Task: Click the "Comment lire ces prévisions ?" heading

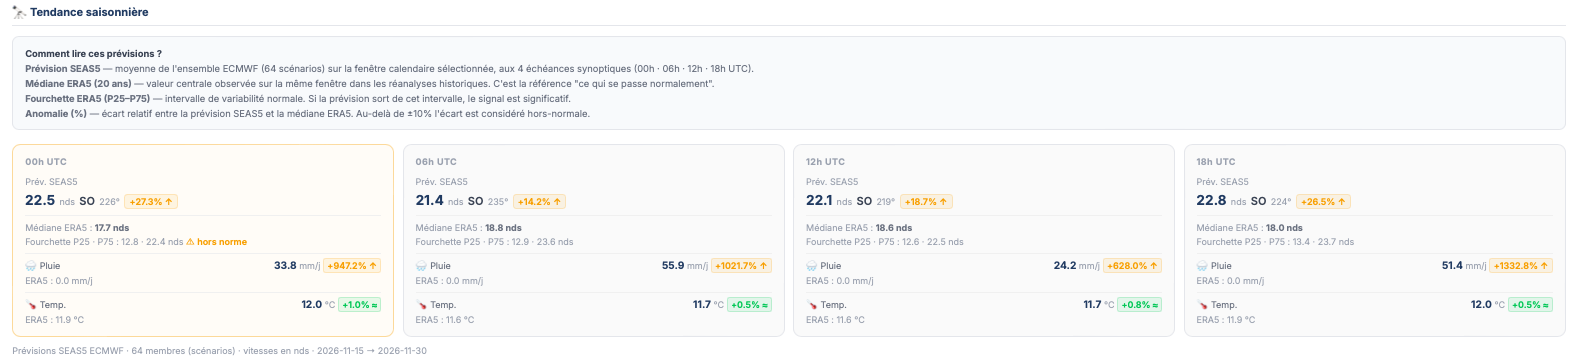Action: (93, 54)
